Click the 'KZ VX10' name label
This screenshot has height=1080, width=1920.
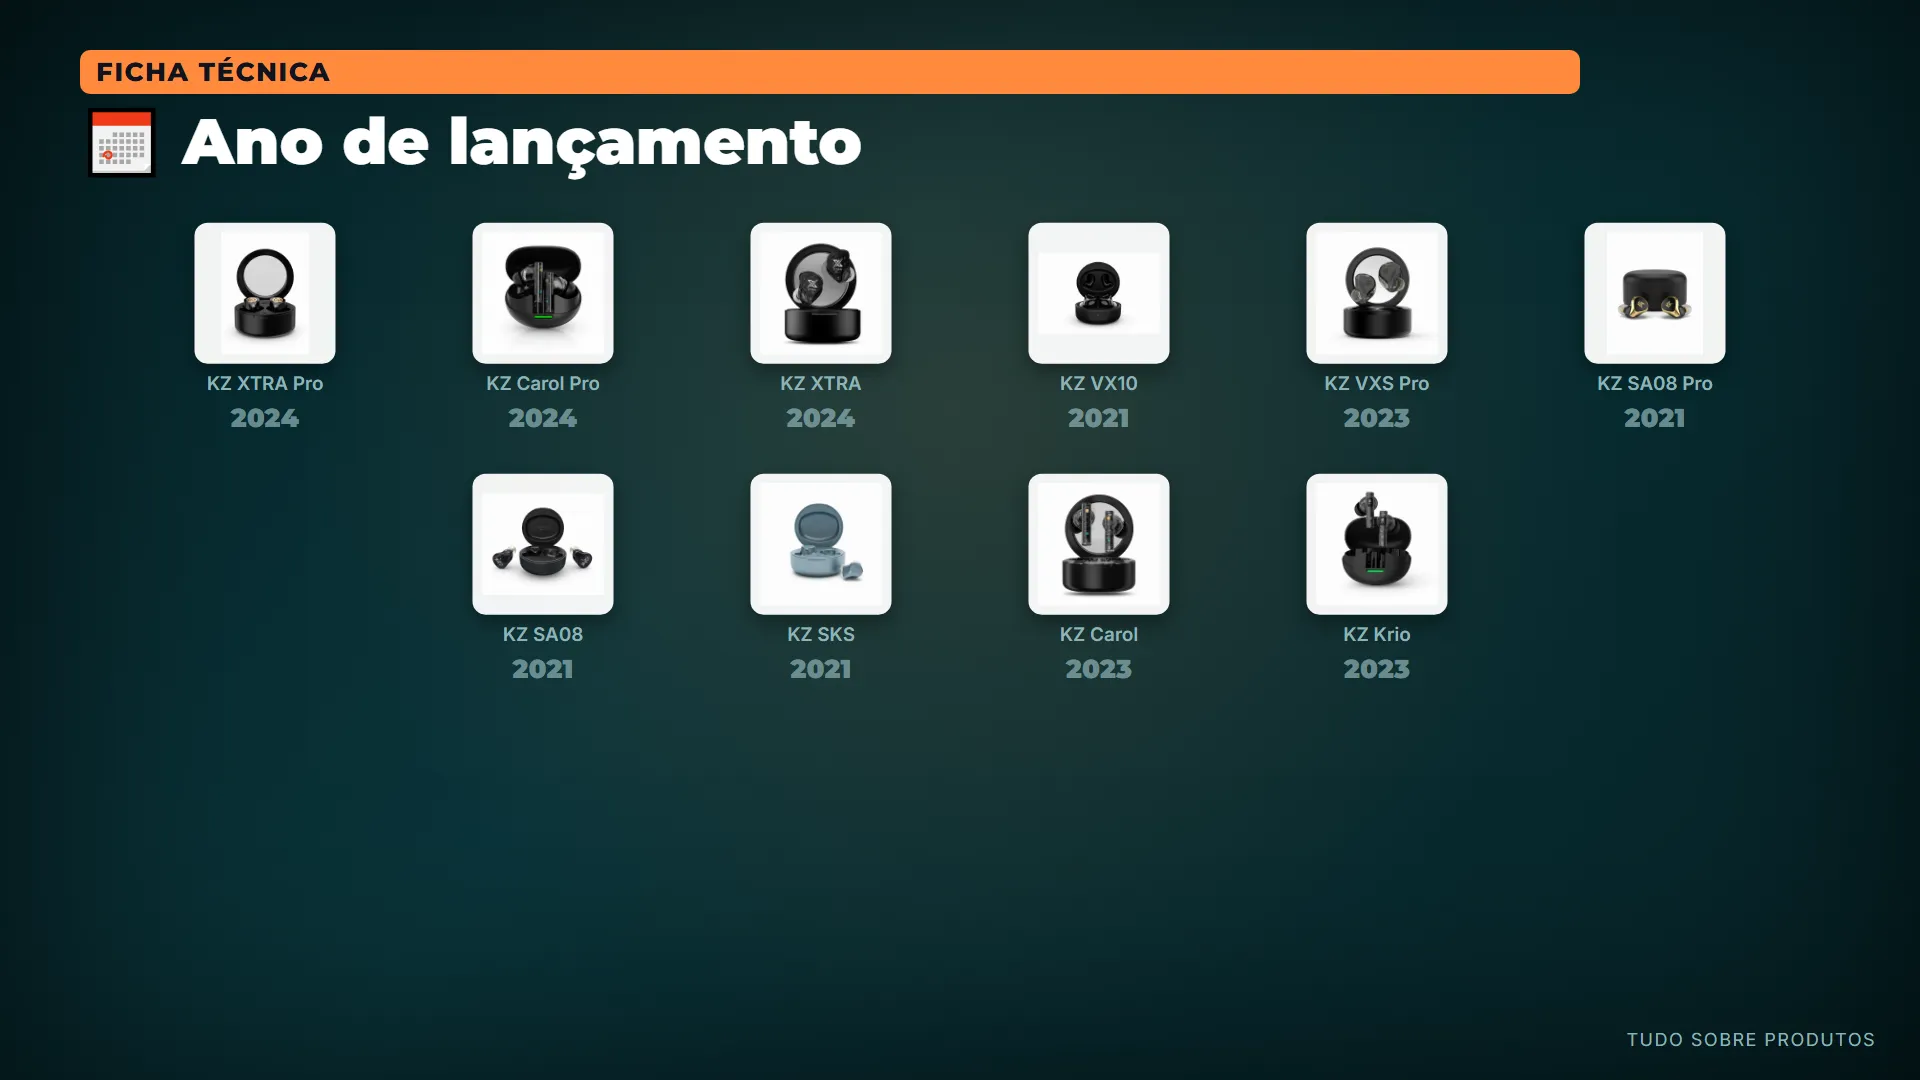coord(1099,383)
